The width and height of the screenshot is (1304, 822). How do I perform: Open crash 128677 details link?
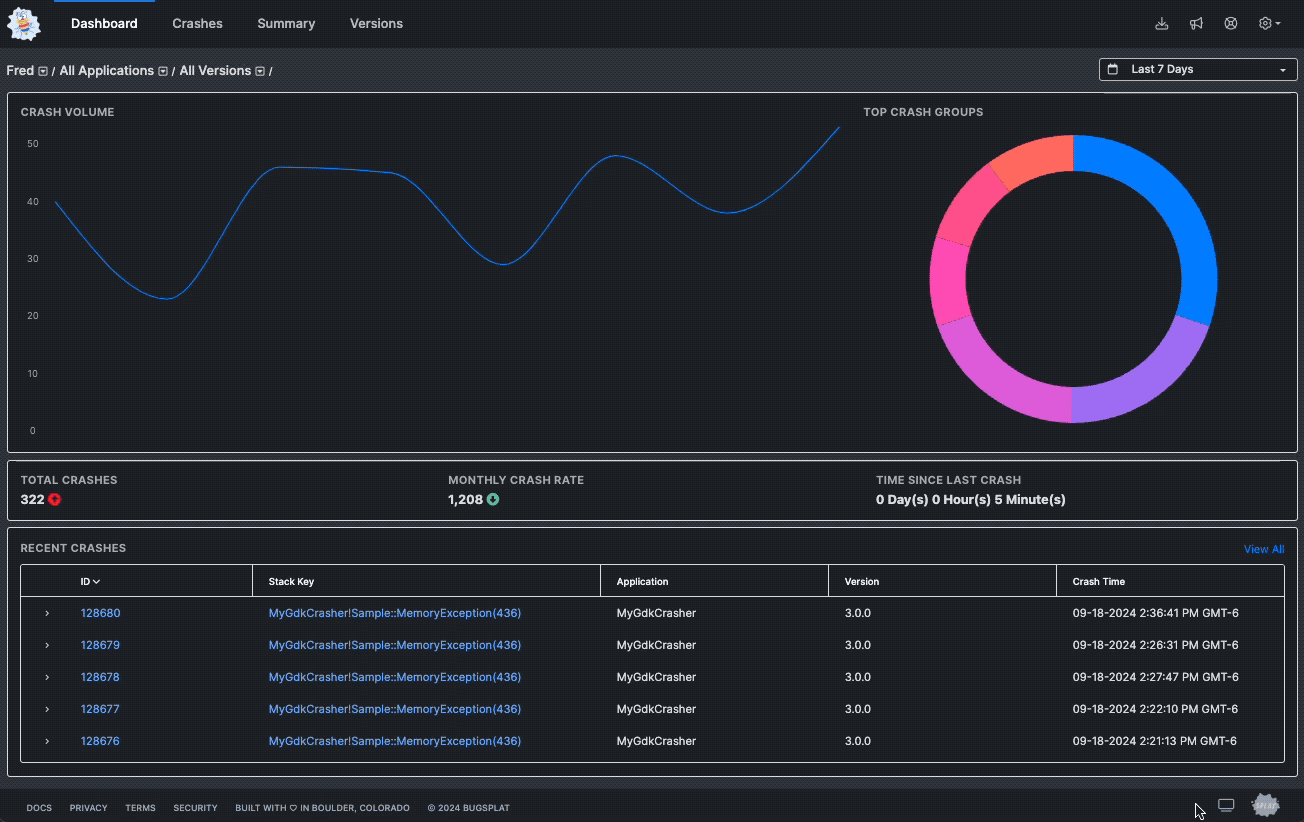100,709
